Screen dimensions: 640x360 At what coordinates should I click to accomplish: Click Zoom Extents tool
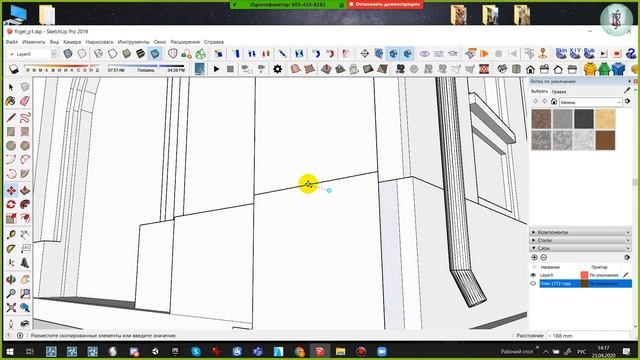pyautogui.click(x=11, y=307)
